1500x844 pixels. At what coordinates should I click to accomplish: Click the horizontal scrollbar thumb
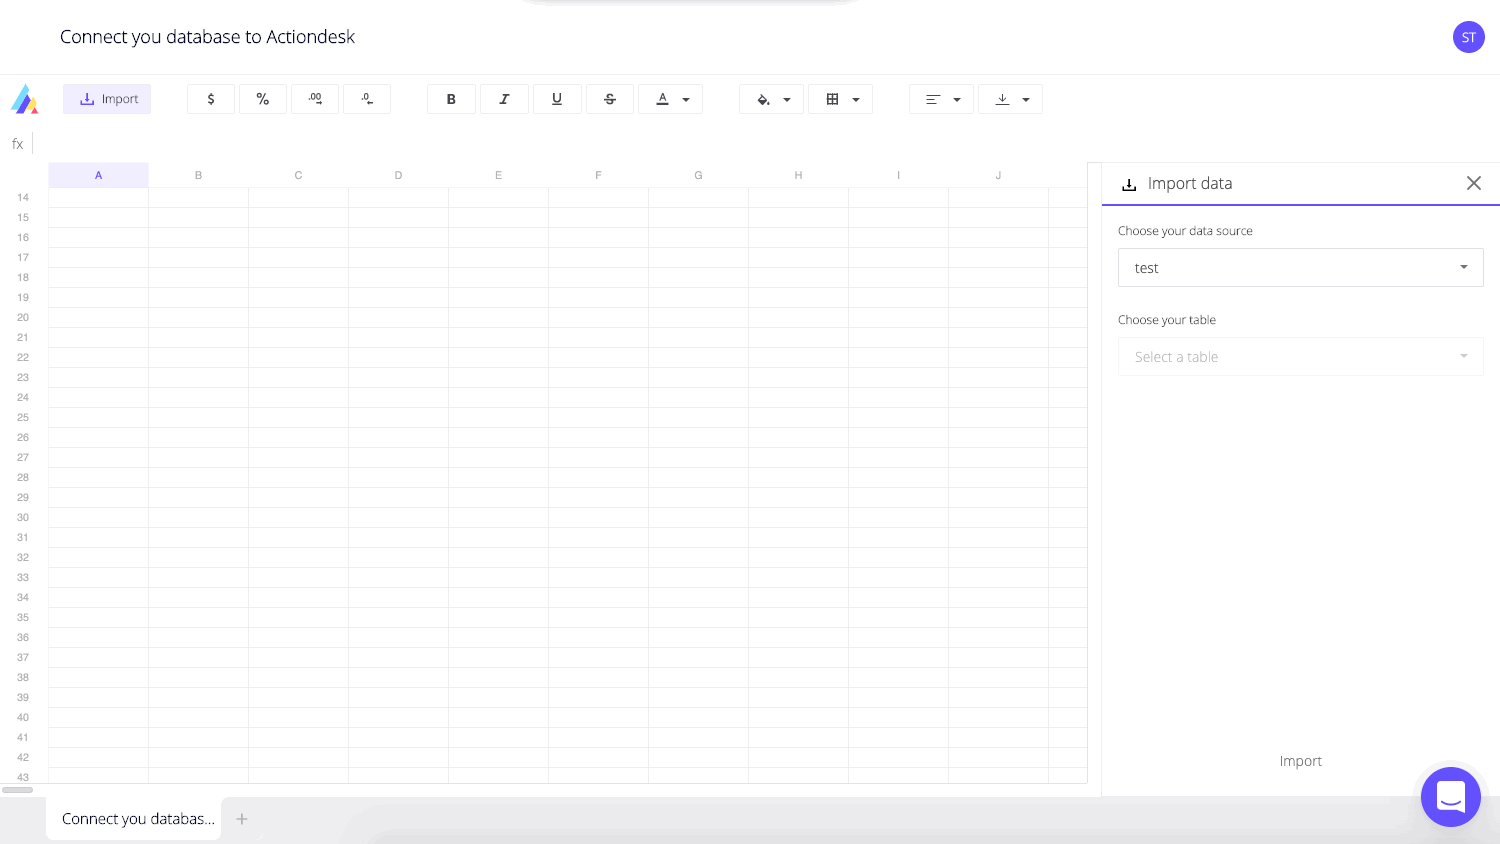17,790
